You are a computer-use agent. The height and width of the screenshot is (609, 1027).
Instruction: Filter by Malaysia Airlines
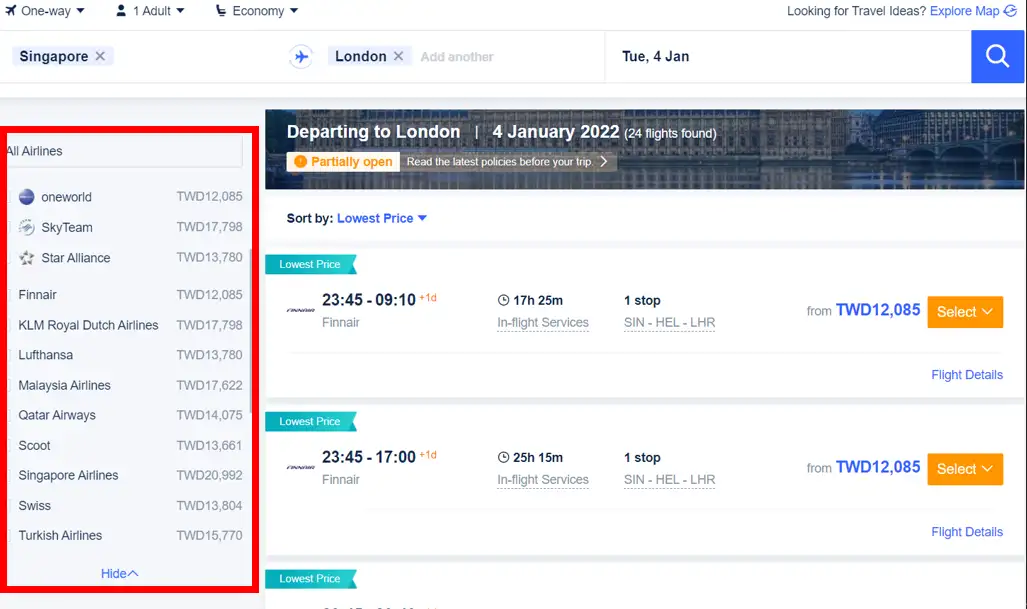64,385
